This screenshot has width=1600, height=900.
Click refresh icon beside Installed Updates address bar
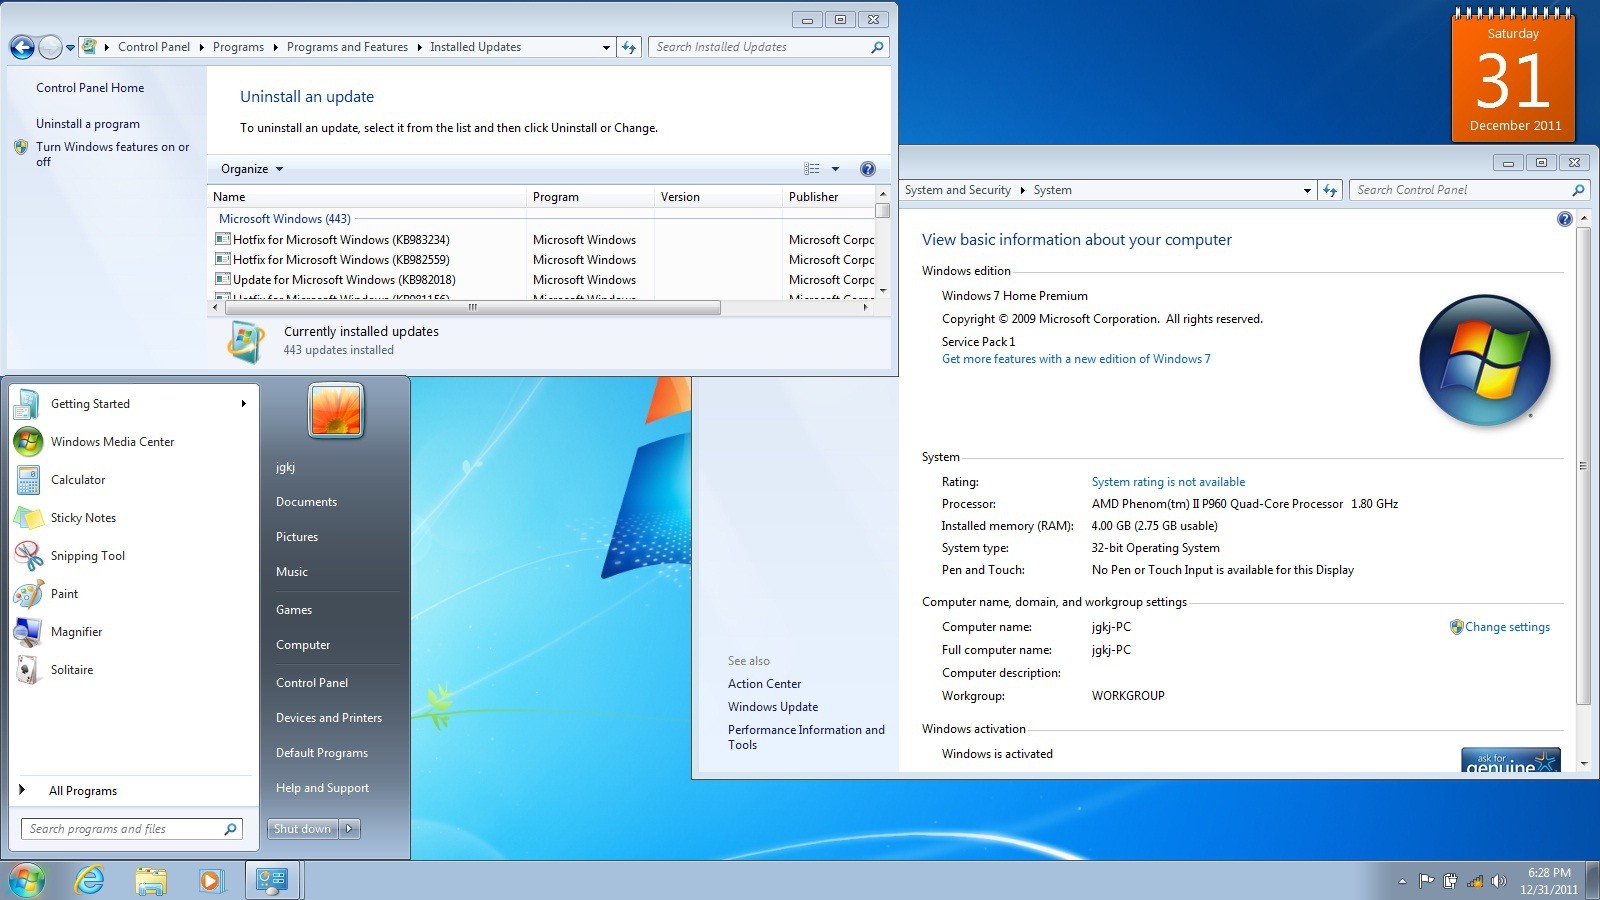[x=629, y=47]
